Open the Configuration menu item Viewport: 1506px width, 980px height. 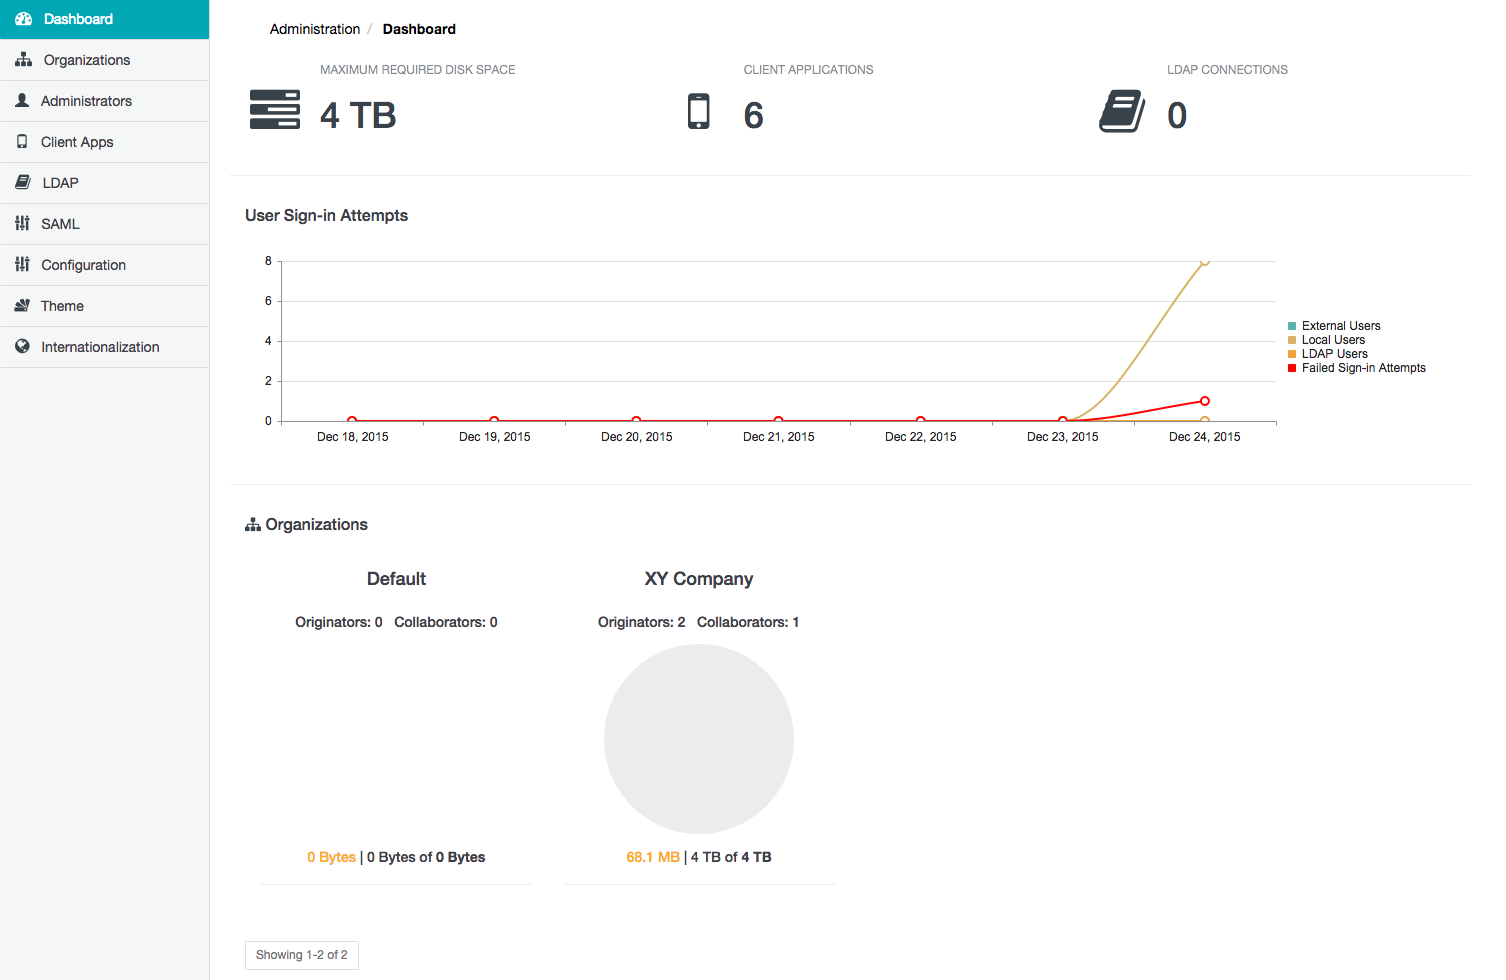83,265
